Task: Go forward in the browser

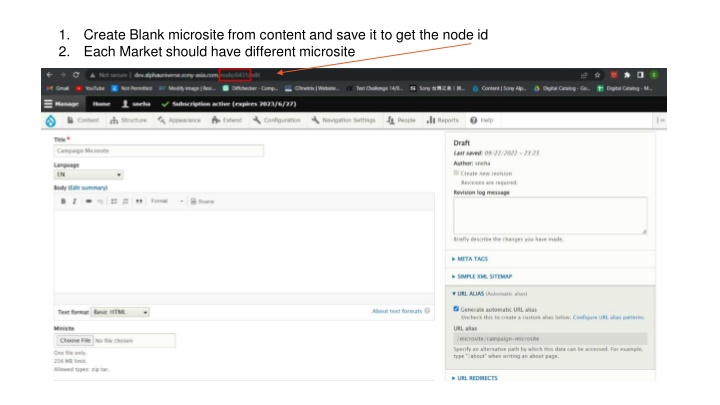Action: pyautogui.click(x=63, y=75)
